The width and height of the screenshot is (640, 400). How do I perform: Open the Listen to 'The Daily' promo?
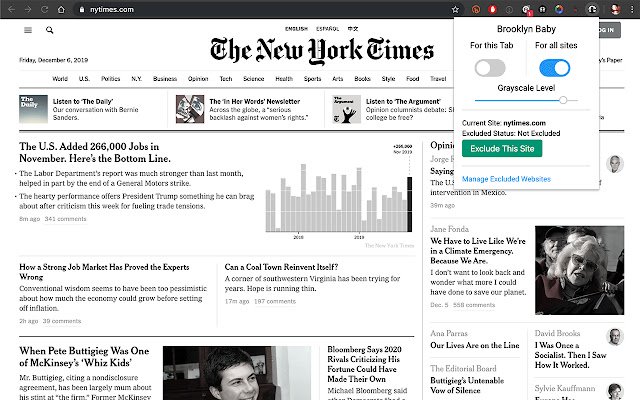(83, 102)
